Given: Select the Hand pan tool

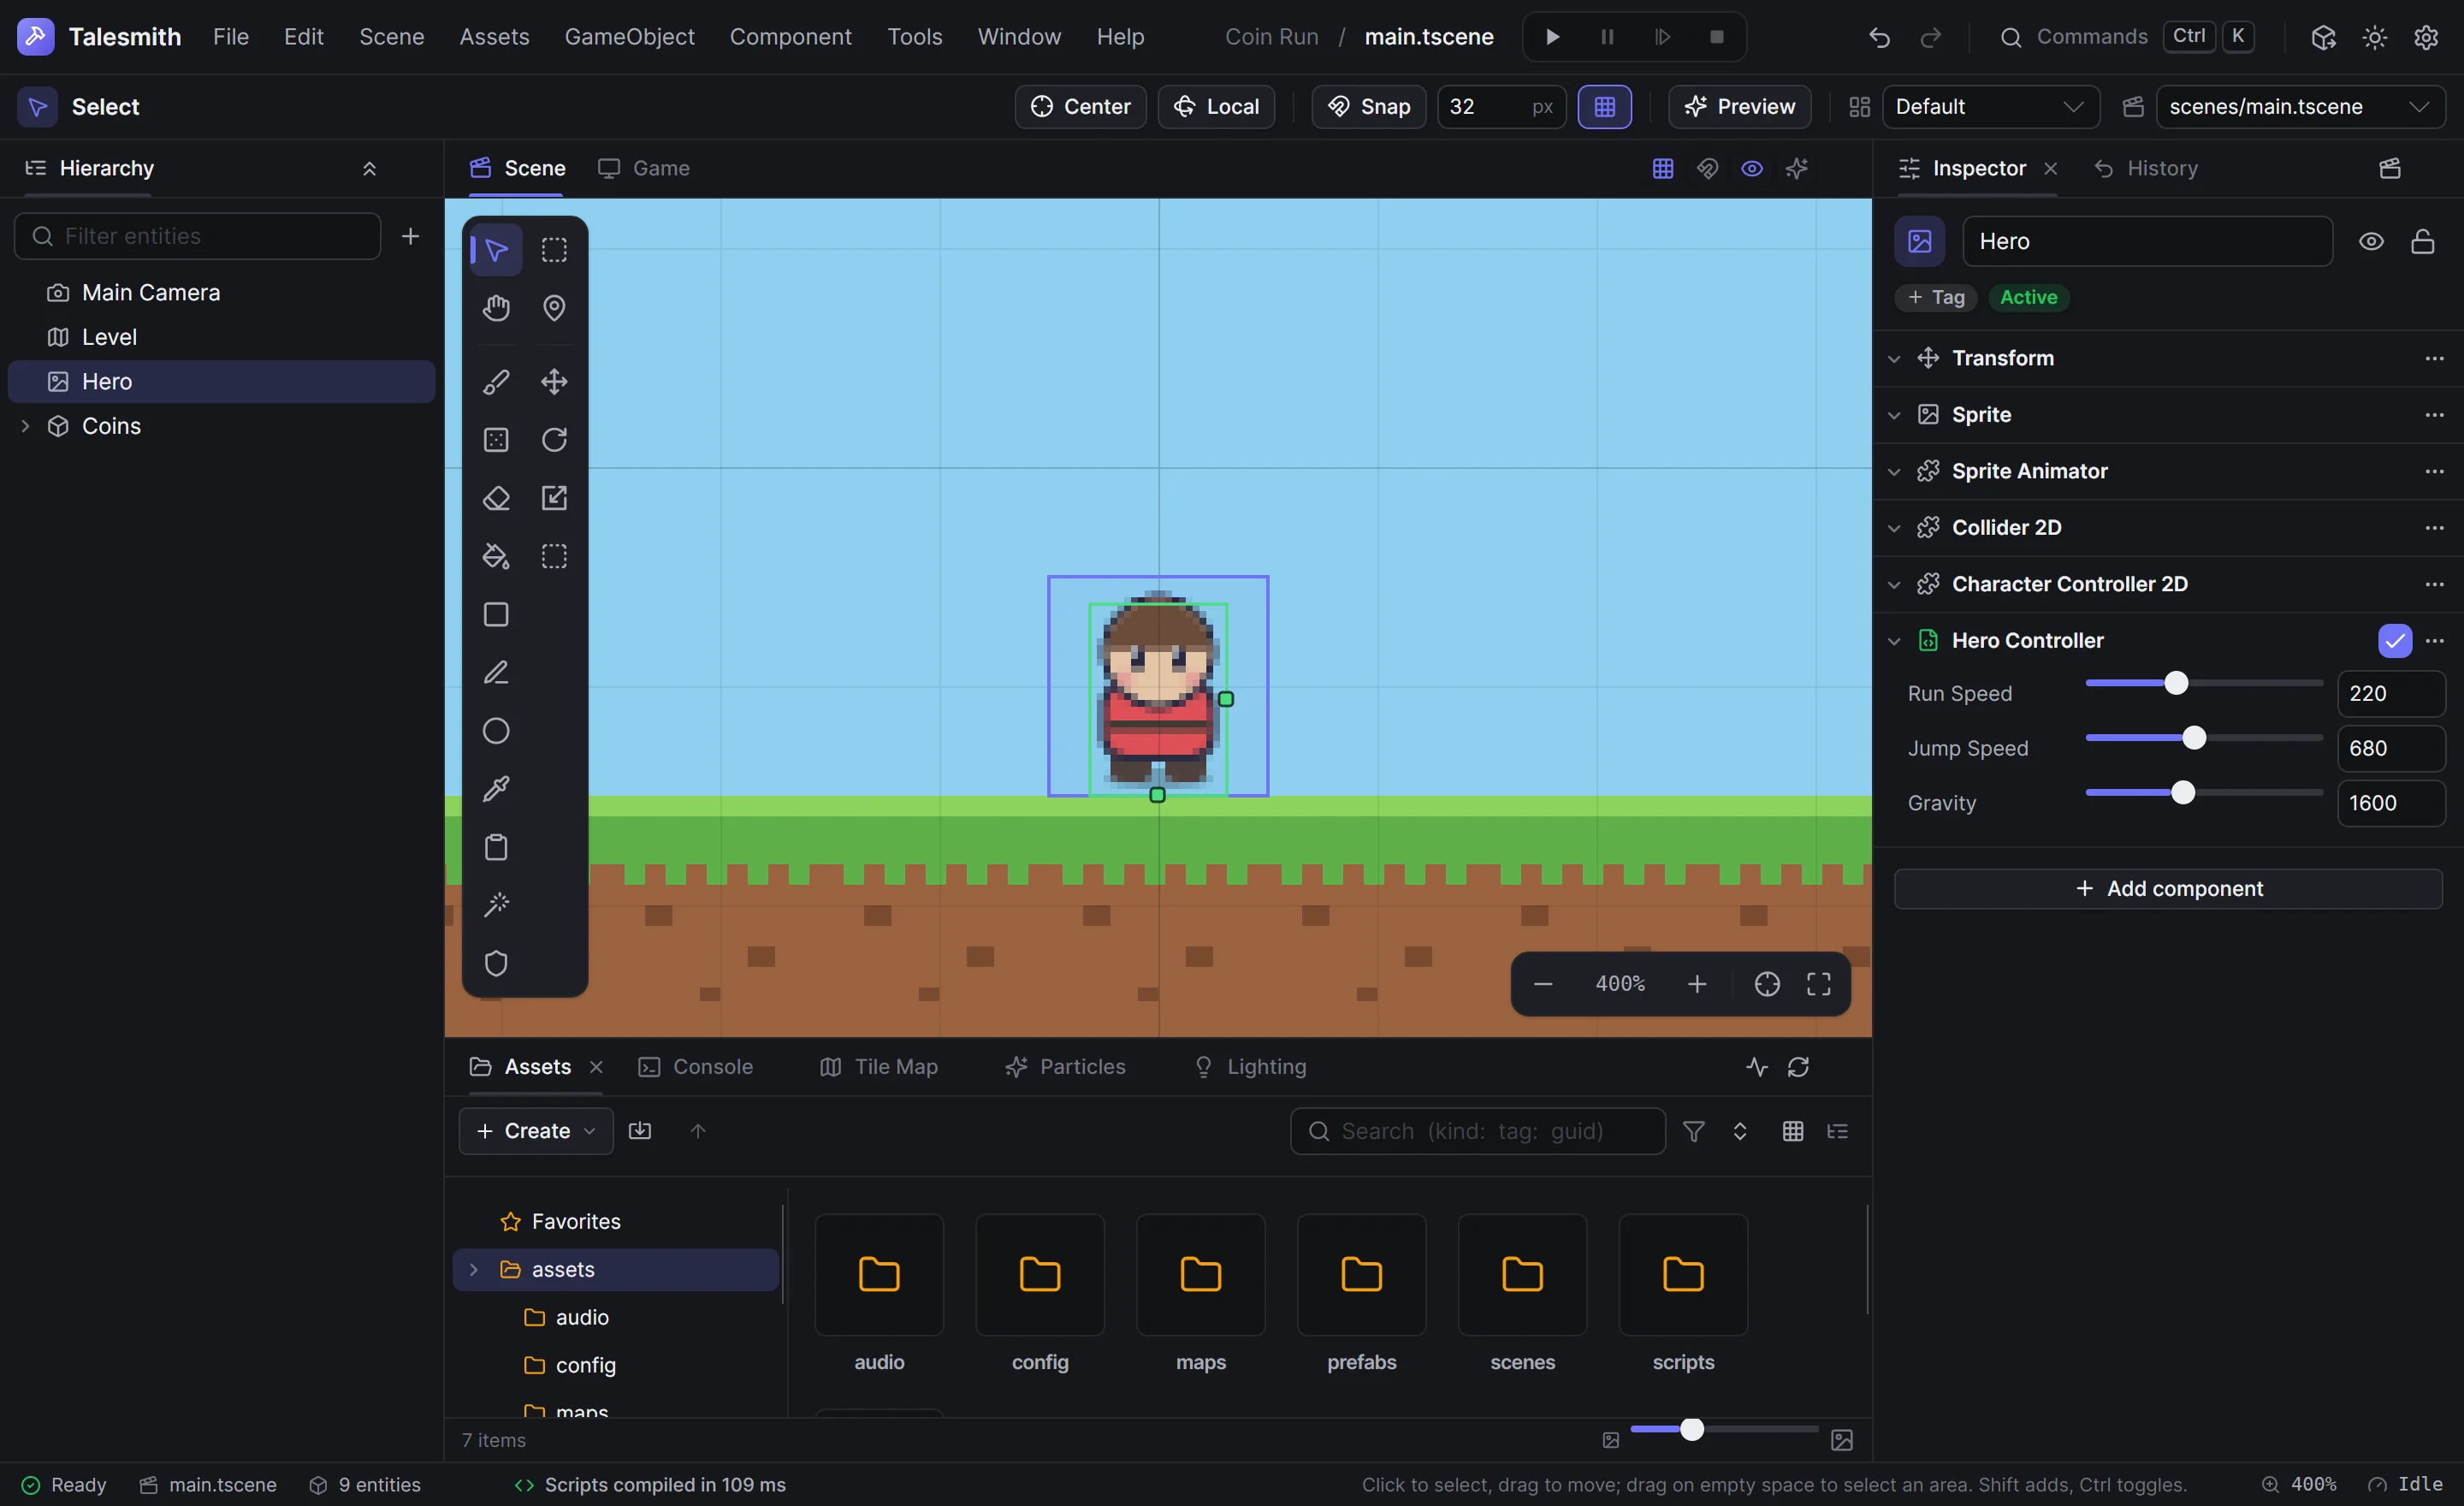Looking at the screenshot, I should (496, 308).
